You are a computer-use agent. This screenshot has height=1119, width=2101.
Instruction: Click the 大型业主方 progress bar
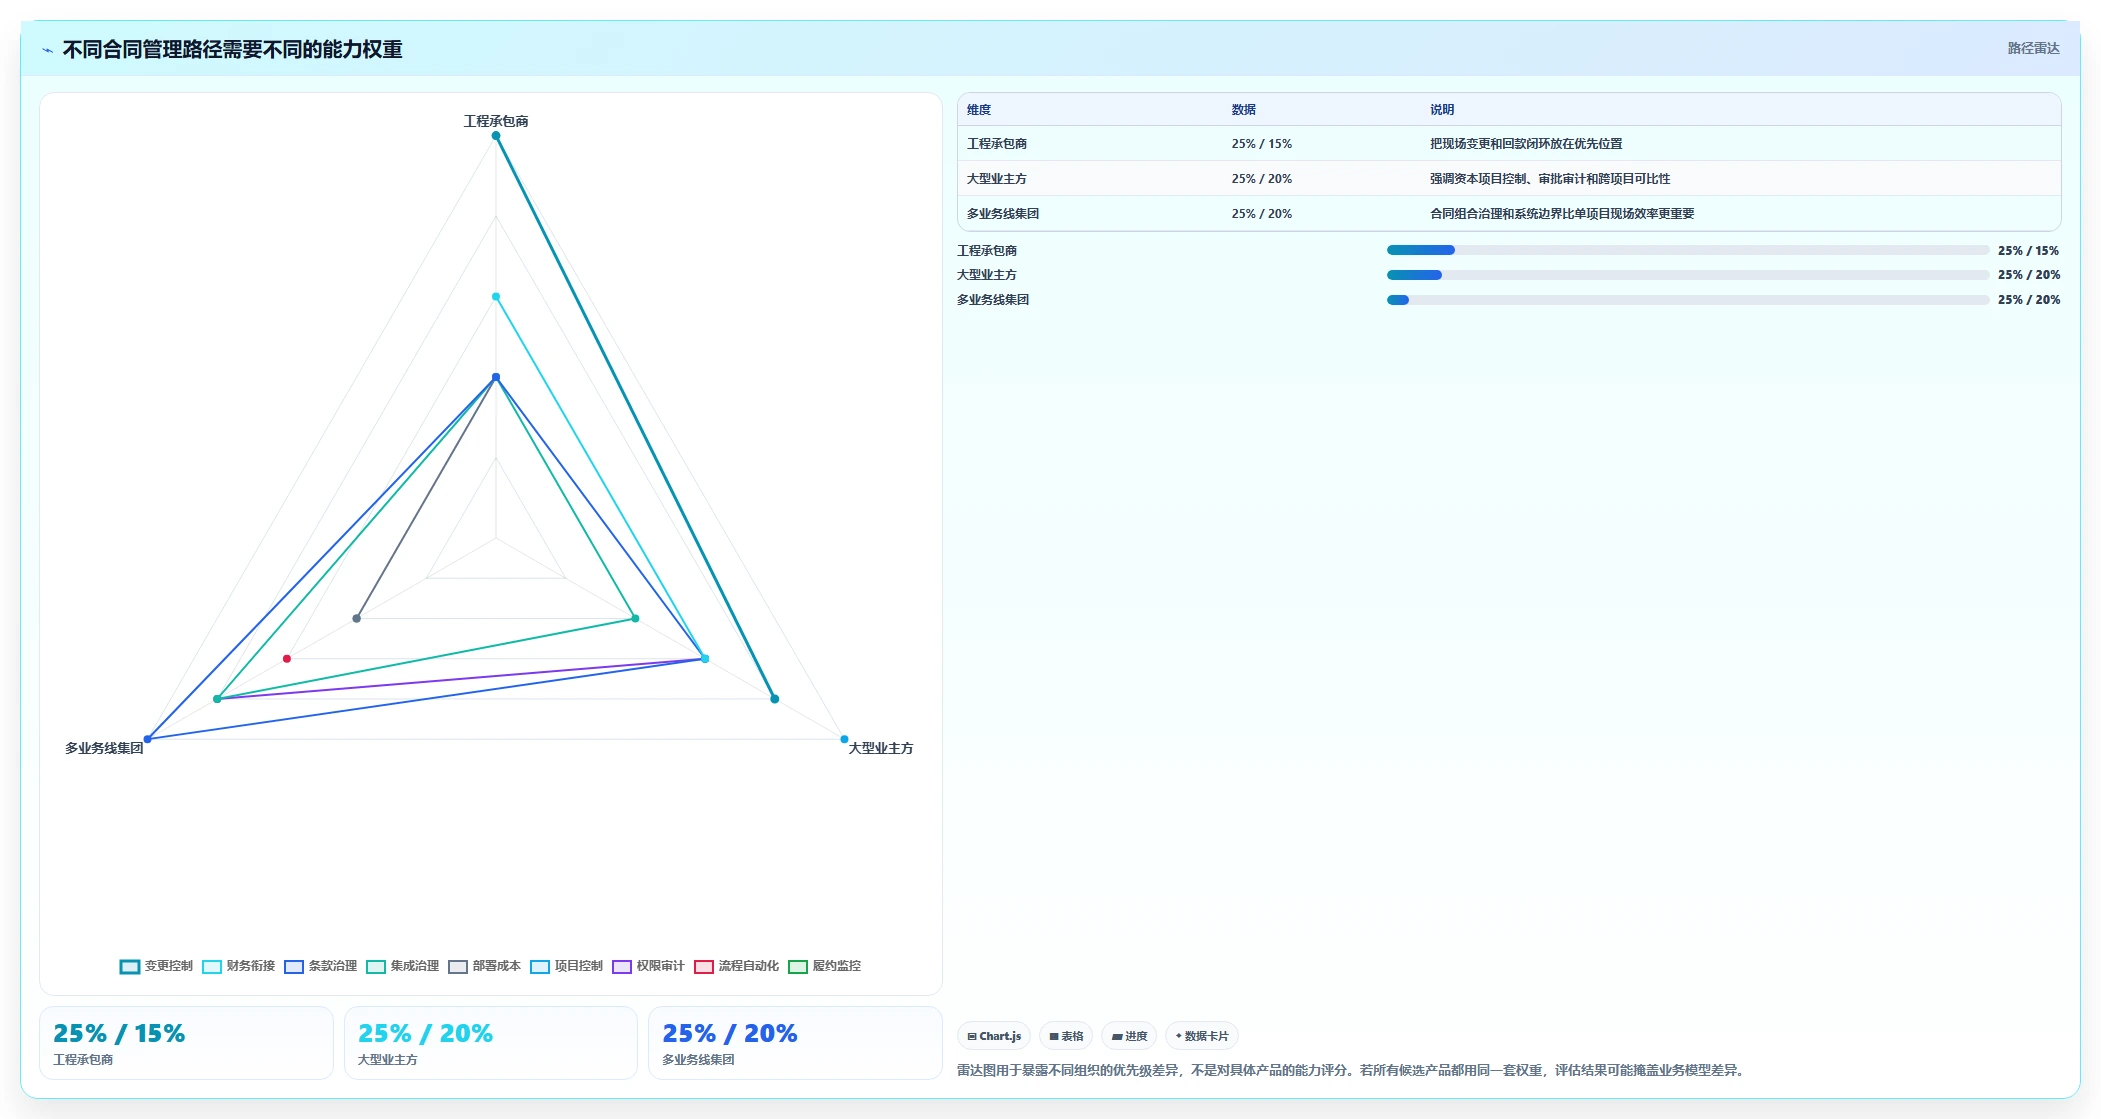1687,275
